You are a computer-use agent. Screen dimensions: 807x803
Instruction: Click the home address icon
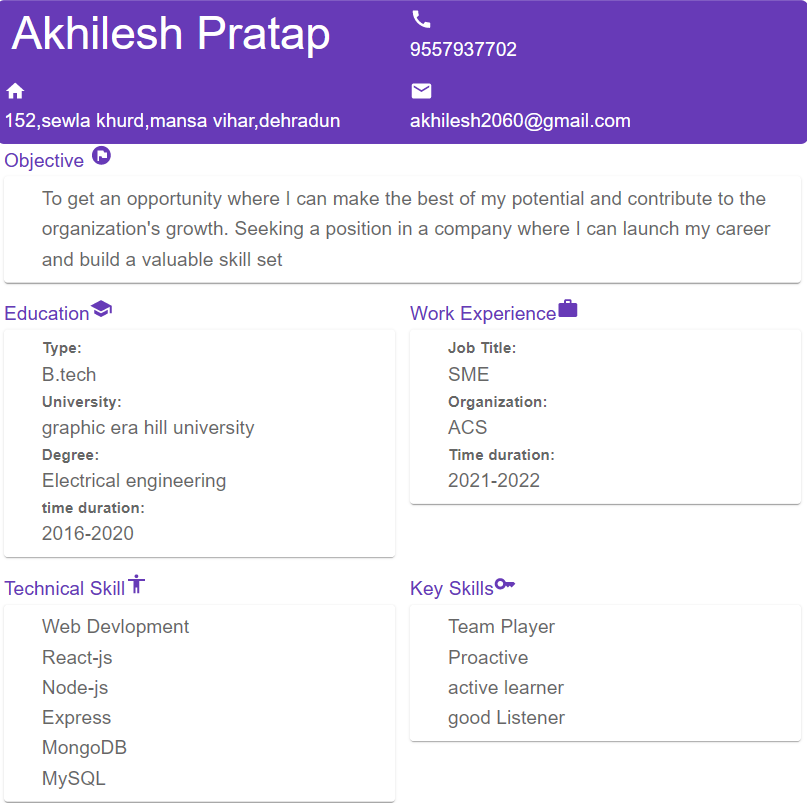(x=15, y=91)
